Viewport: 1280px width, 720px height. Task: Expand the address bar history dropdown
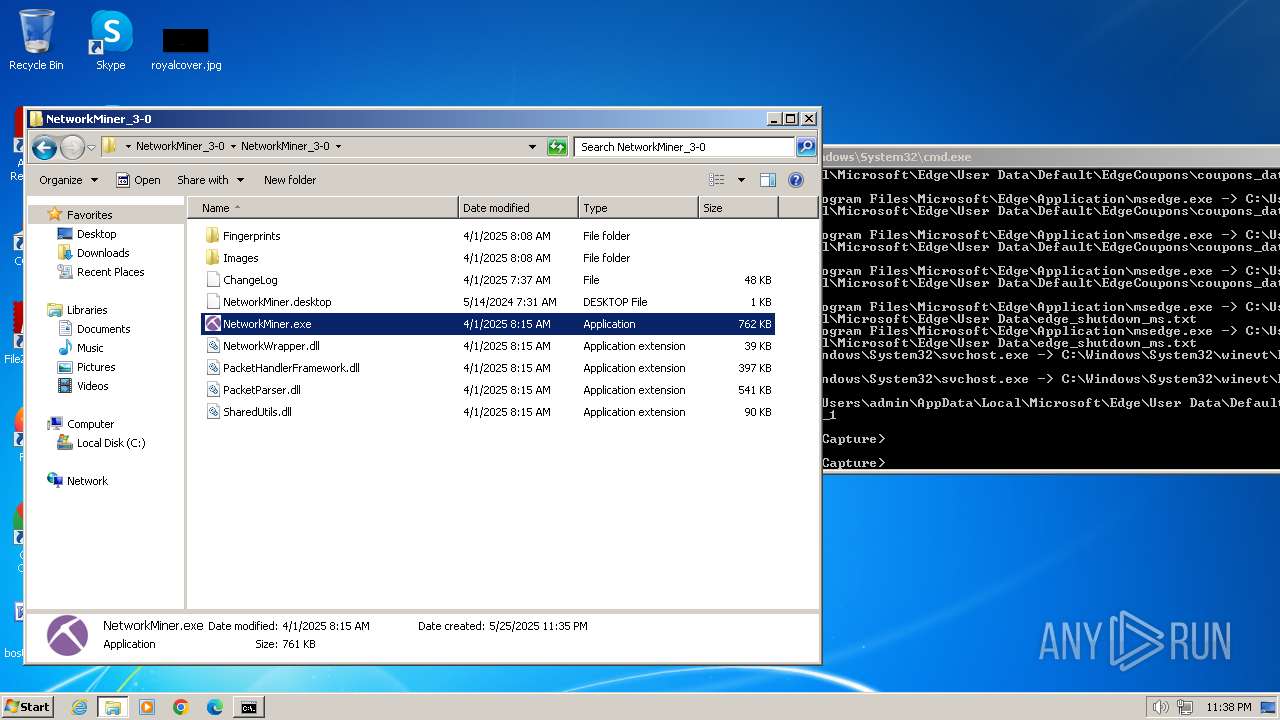click(532, 147)
